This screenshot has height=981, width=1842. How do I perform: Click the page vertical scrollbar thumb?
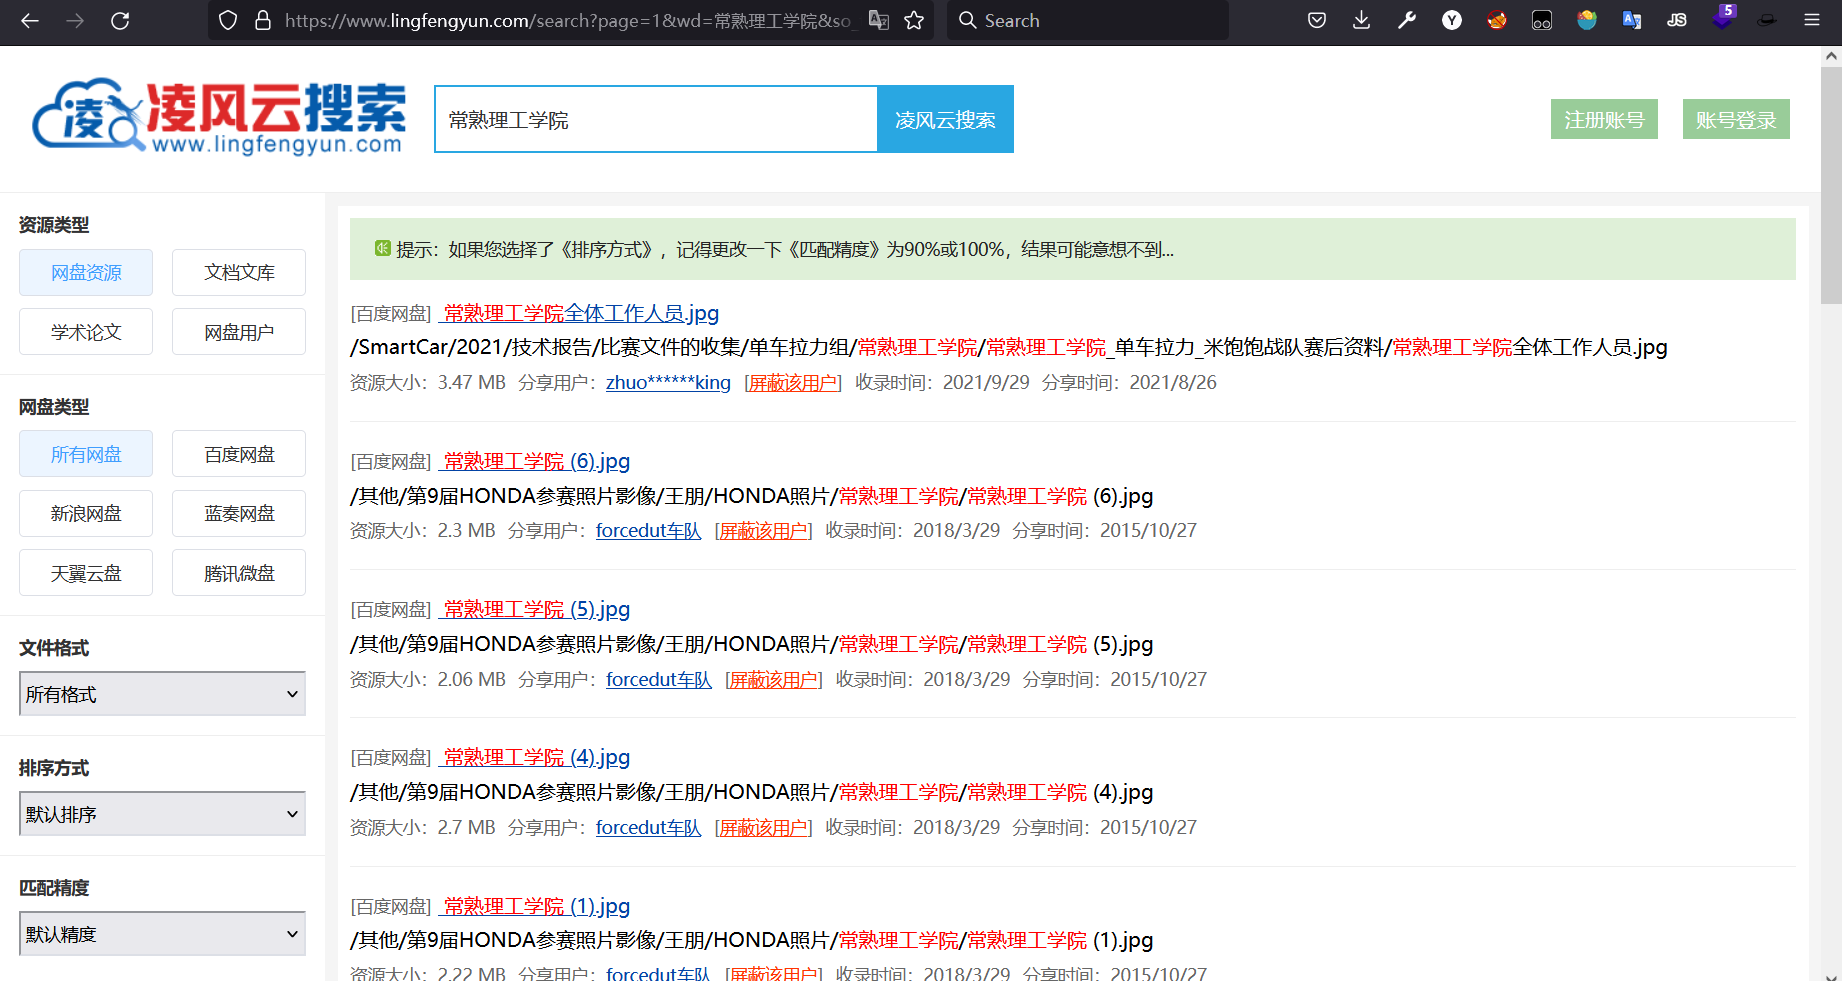tap(1831, 185)
